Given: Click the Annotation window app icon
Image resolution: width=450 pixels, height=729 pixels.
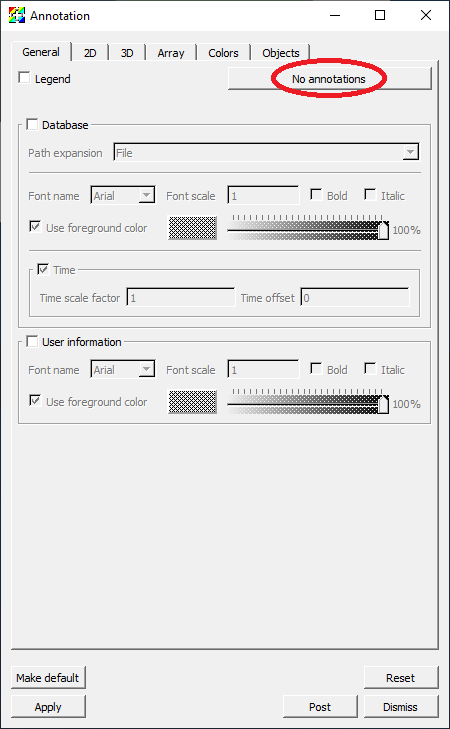Looking at the screenshot, I should click(x=17, y=15).
